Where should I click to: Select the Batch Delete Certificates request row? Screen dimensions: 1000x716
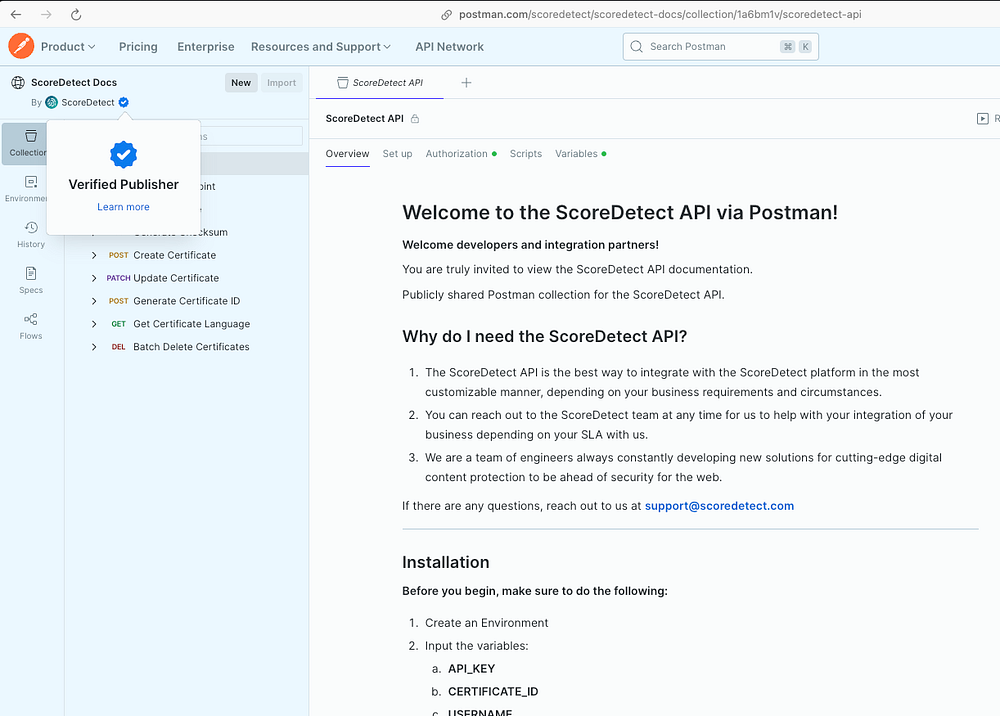(x=186, y=347)
